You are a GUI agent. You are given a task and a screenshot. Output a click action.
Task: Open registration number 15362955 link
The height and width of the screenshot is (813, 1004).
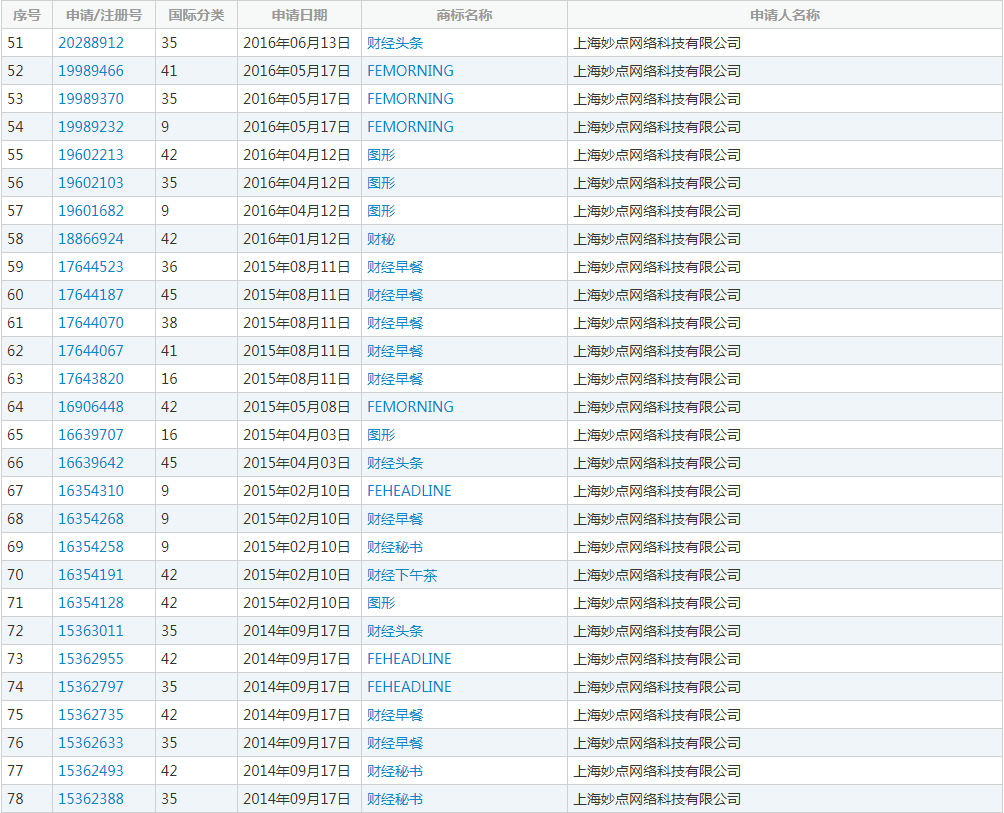[x=91, y=659]
